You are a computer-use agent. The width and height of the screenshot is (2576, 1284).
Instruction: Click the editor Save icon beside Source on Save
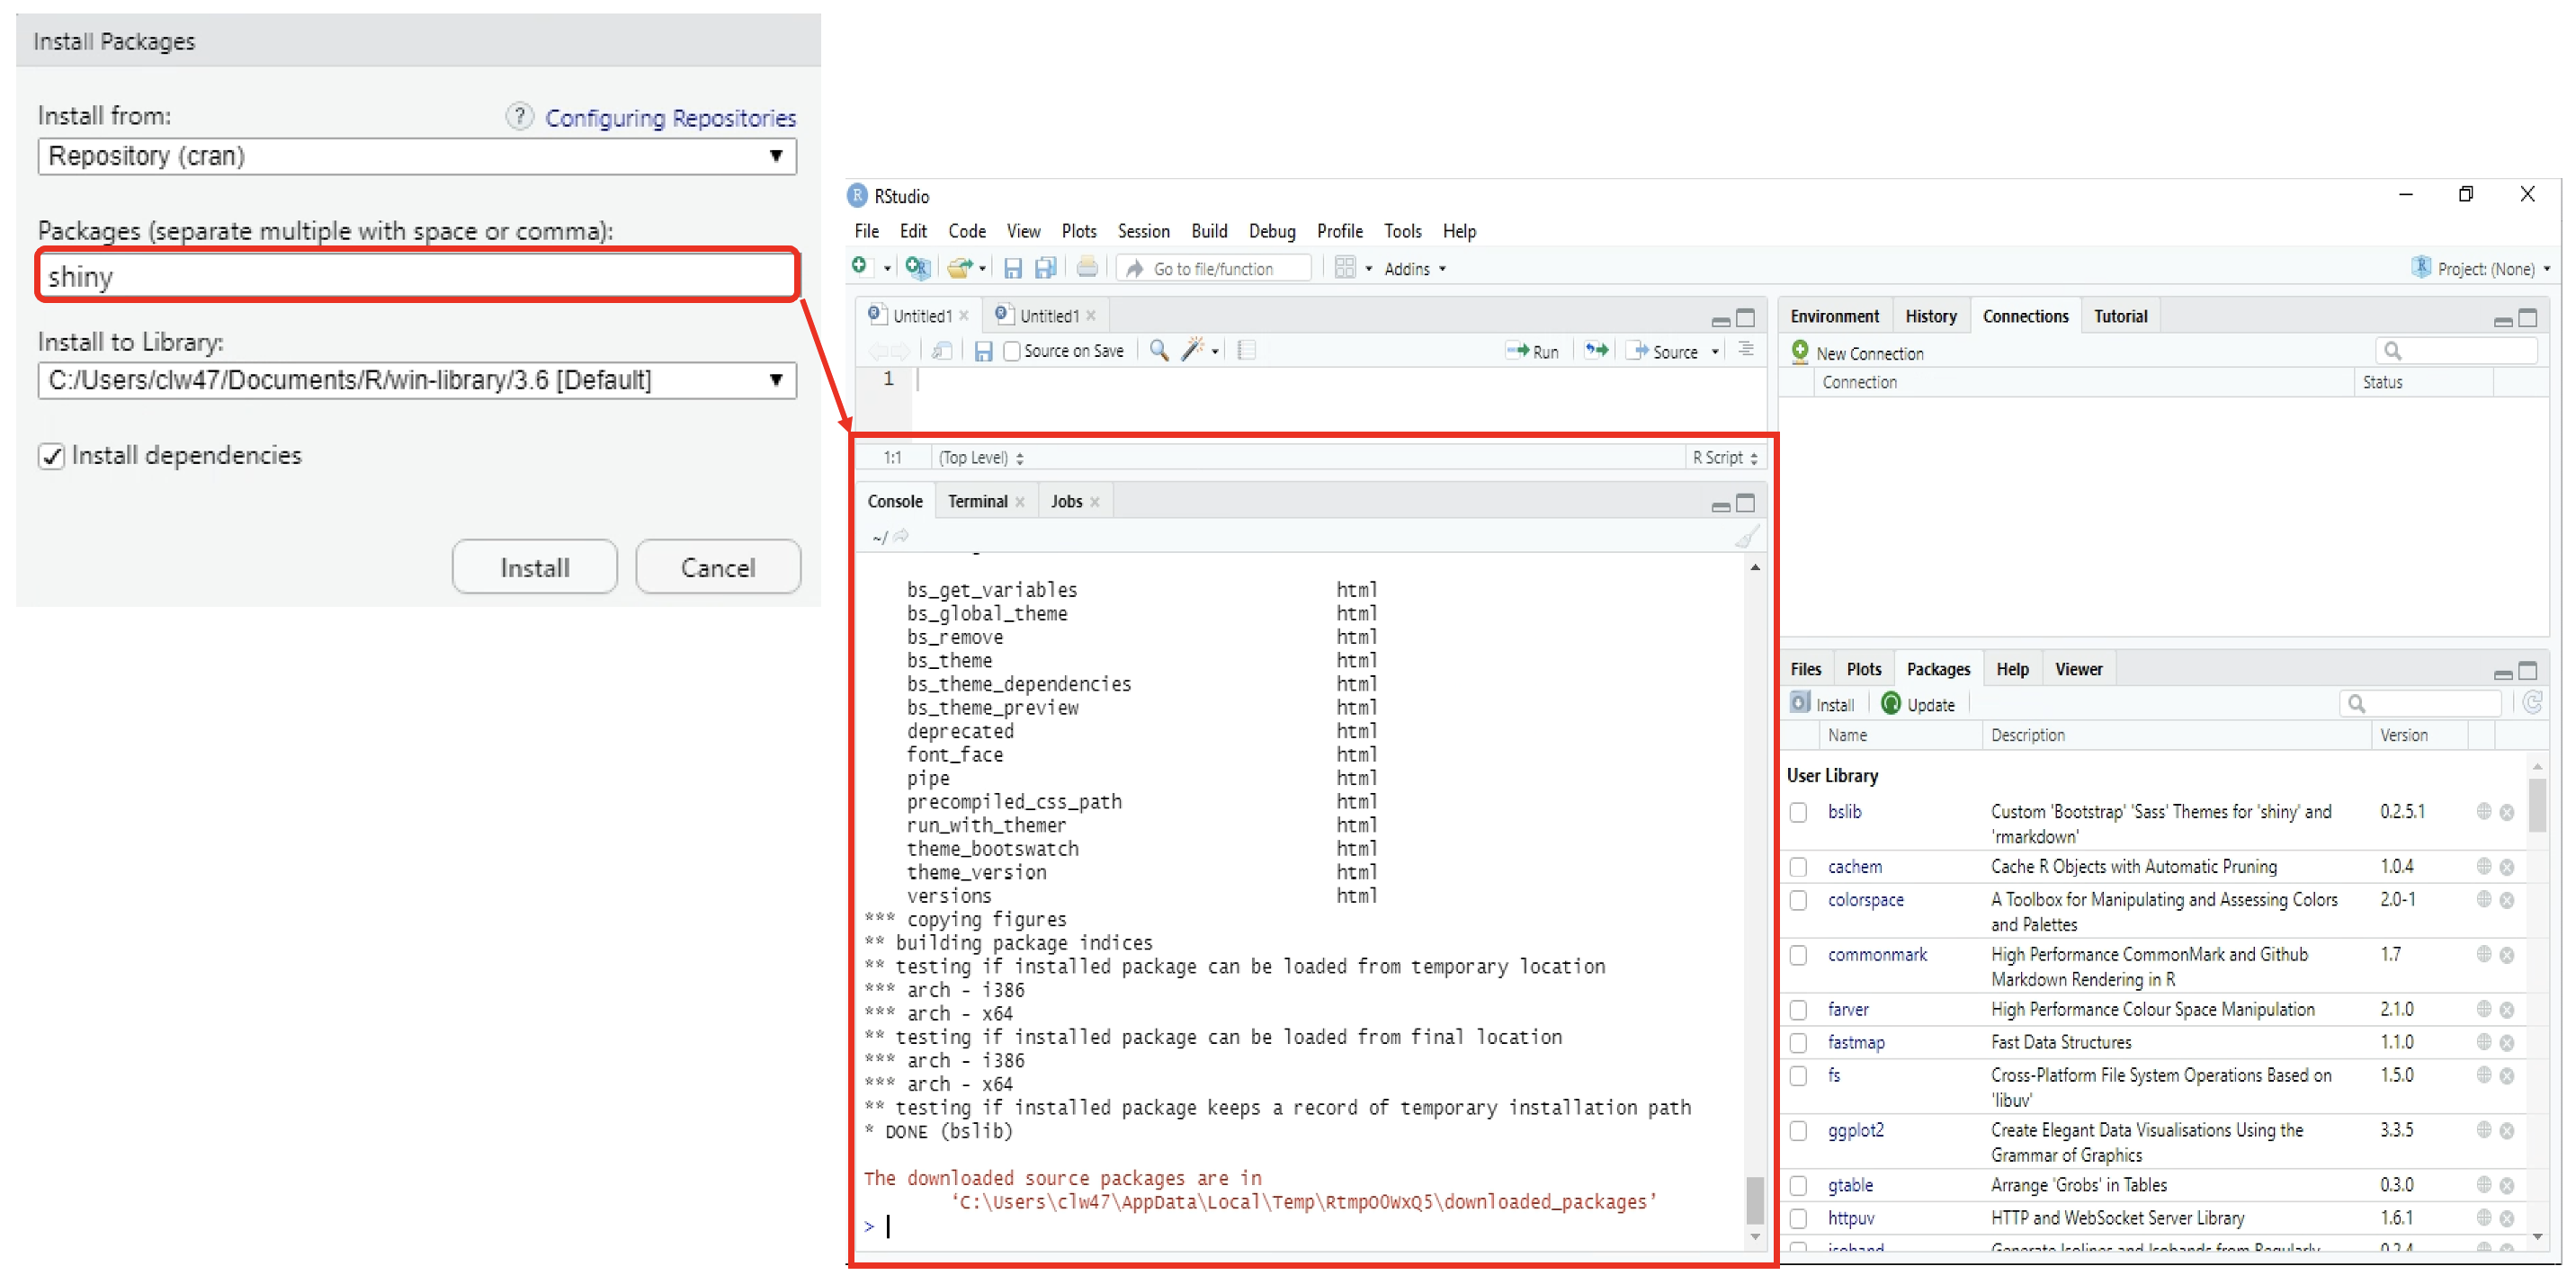point(983,351)
